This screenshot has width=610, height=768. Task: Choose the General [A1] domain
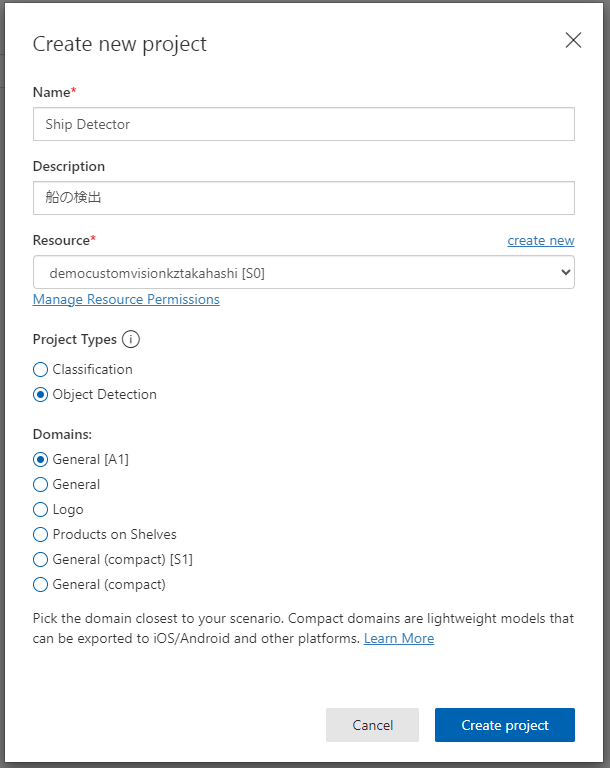pyautogui.click(x=41, y=459)
